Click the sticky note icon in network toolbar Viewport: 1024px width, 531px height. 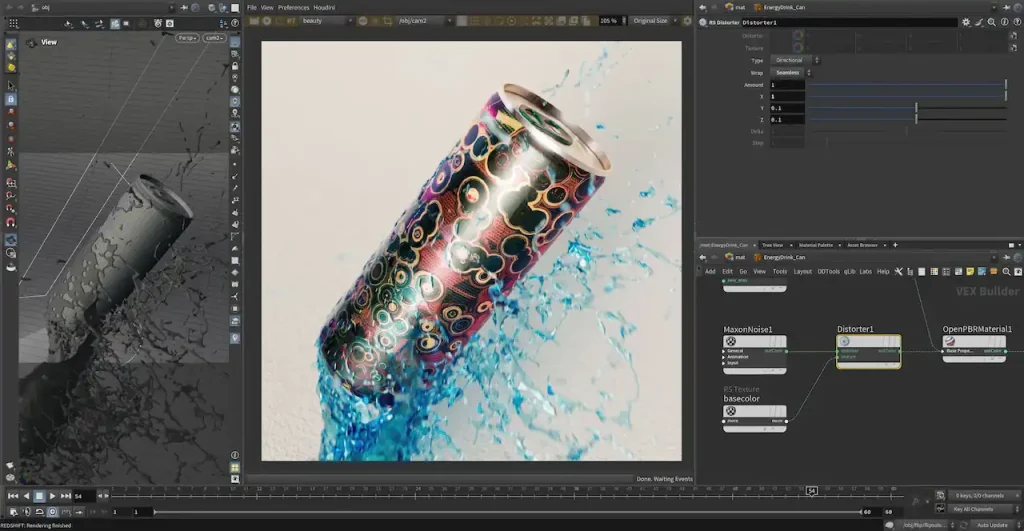[970, 272]
